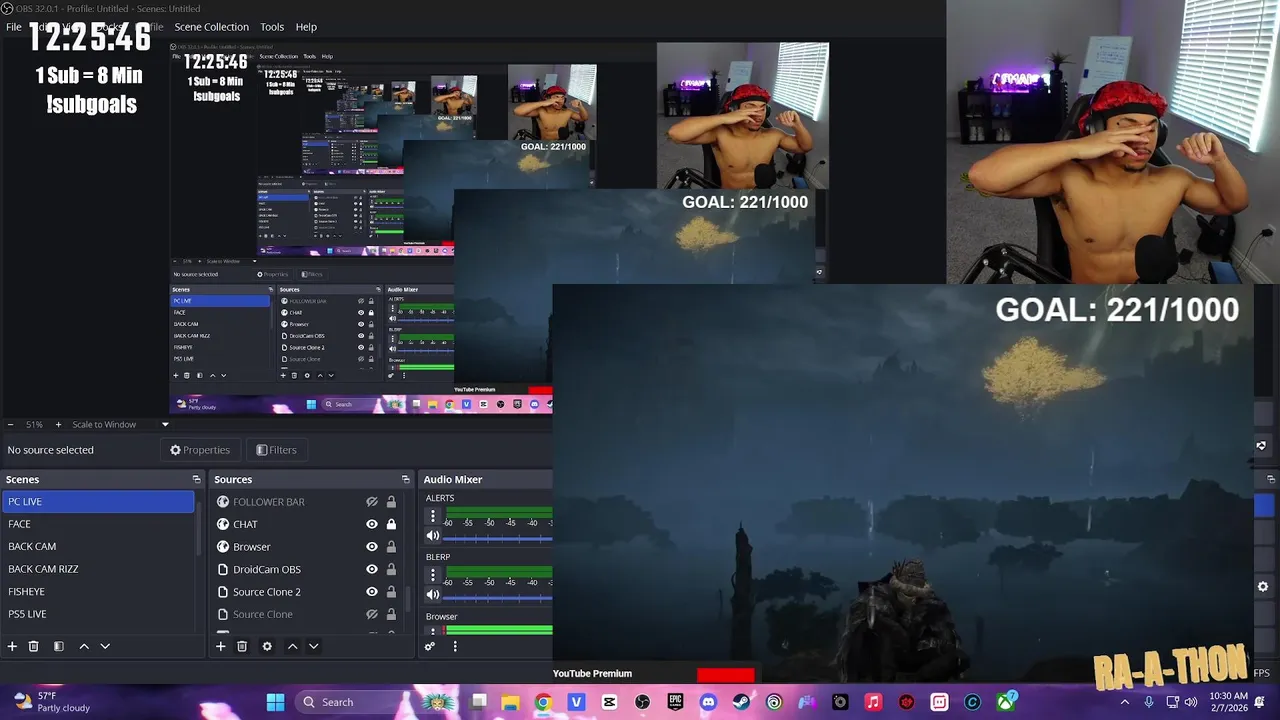1280x720 pixels.
Task: Open Epic Games Launcher from taskbar
Action: pyautogui.click(x=675, y=702)
